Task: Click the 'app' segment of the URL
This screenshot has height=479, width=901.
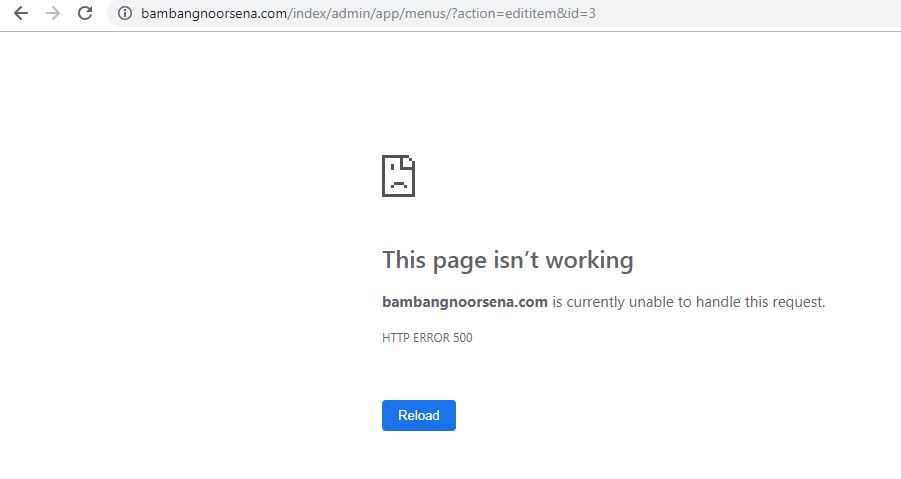Action: tap(387, 13)
